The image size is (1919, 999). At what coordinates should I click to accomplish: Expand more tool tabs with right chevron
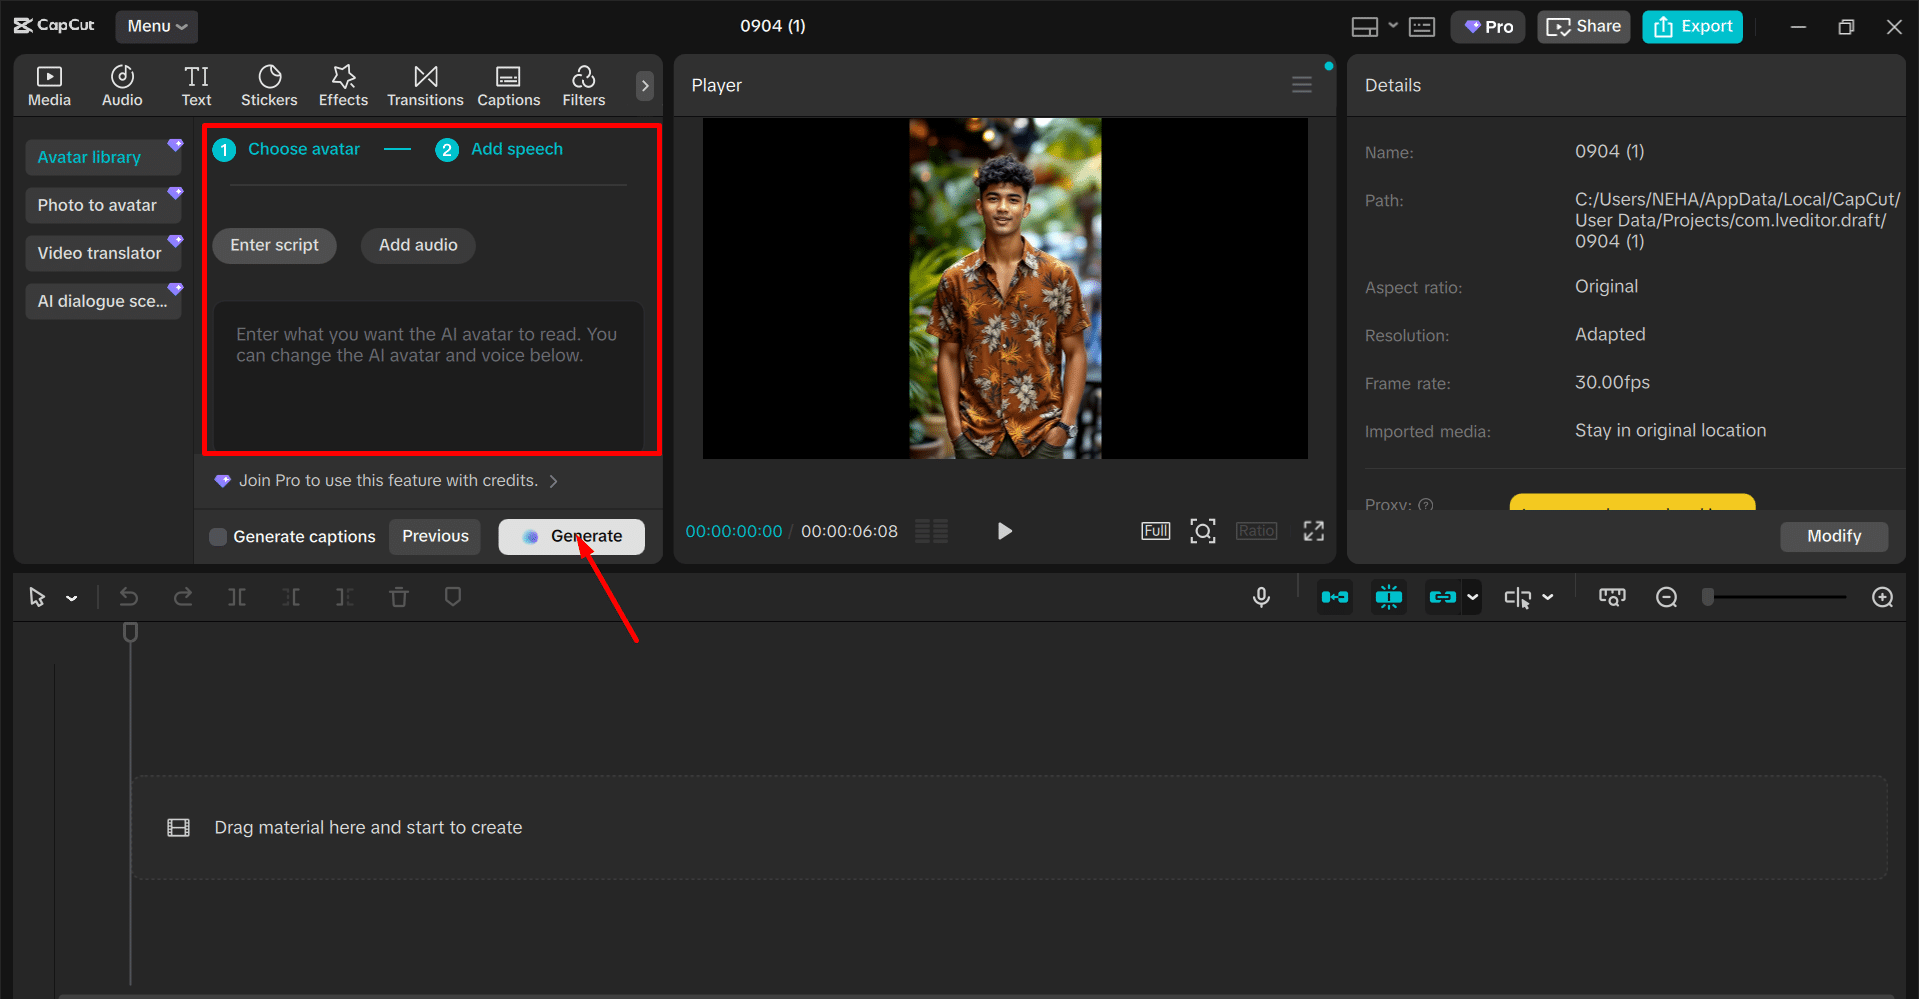click(x=645, y=86)
